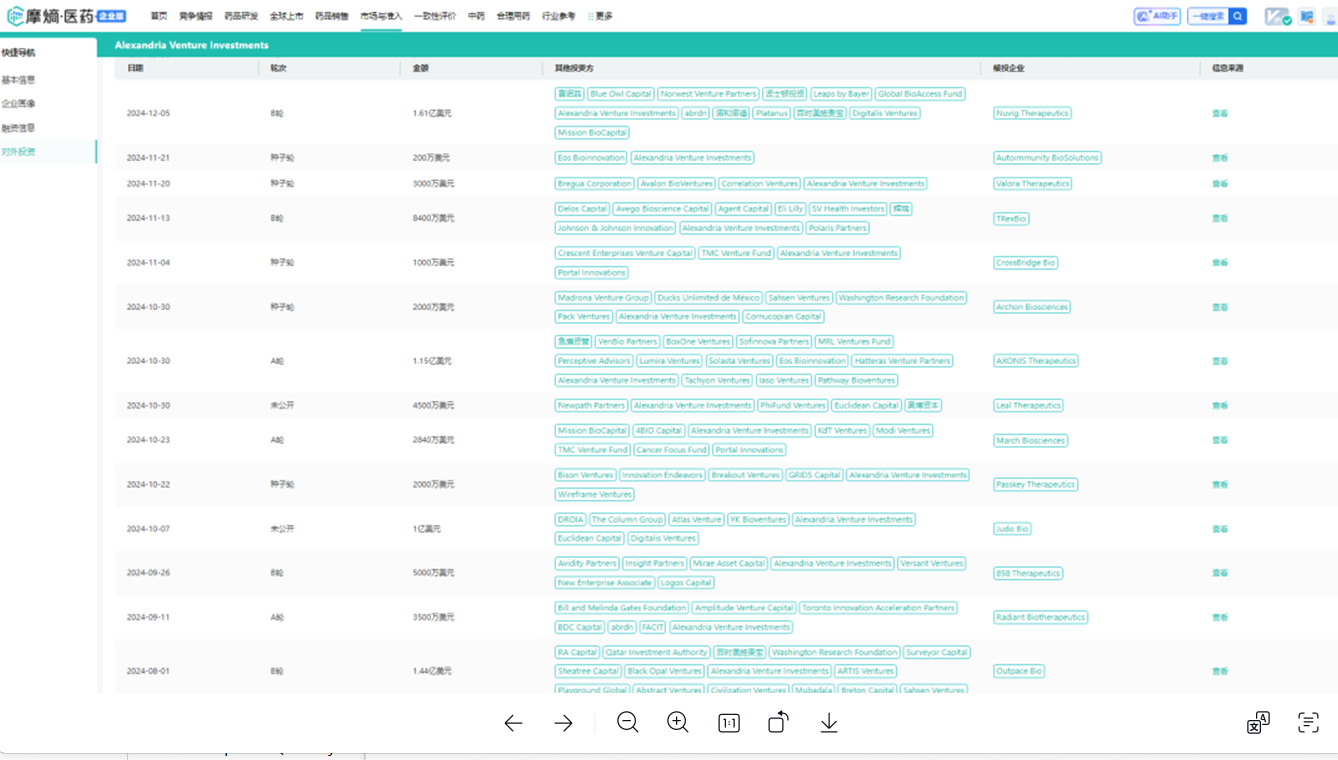The height and width of the screenshot is (760, 1338).
Task: Go to next image with right arrow
Action: coord(564,723)
